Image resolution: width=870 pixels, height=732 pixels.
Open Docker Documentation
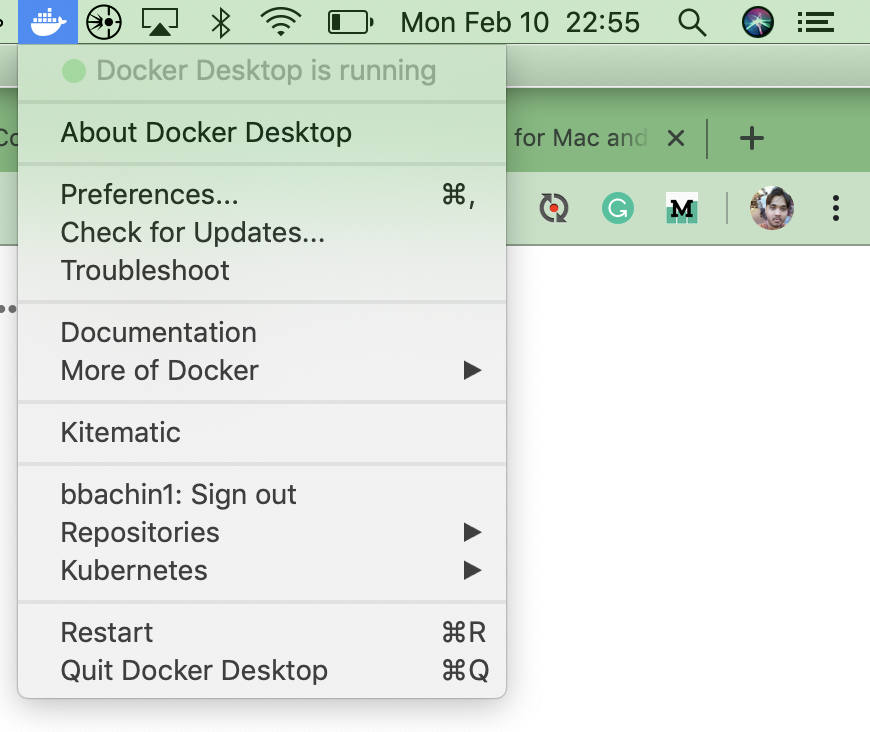pyautogui.click(x=262, y=332)
